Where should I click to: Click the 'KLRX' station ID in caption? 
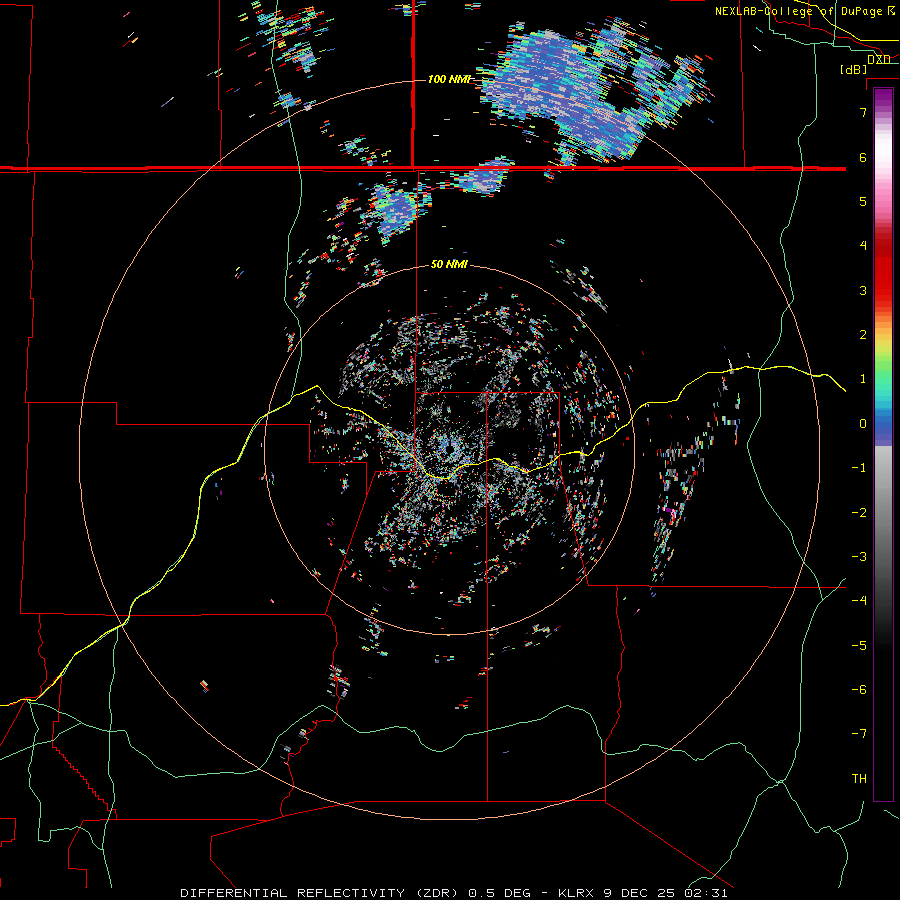coord(576,893)
